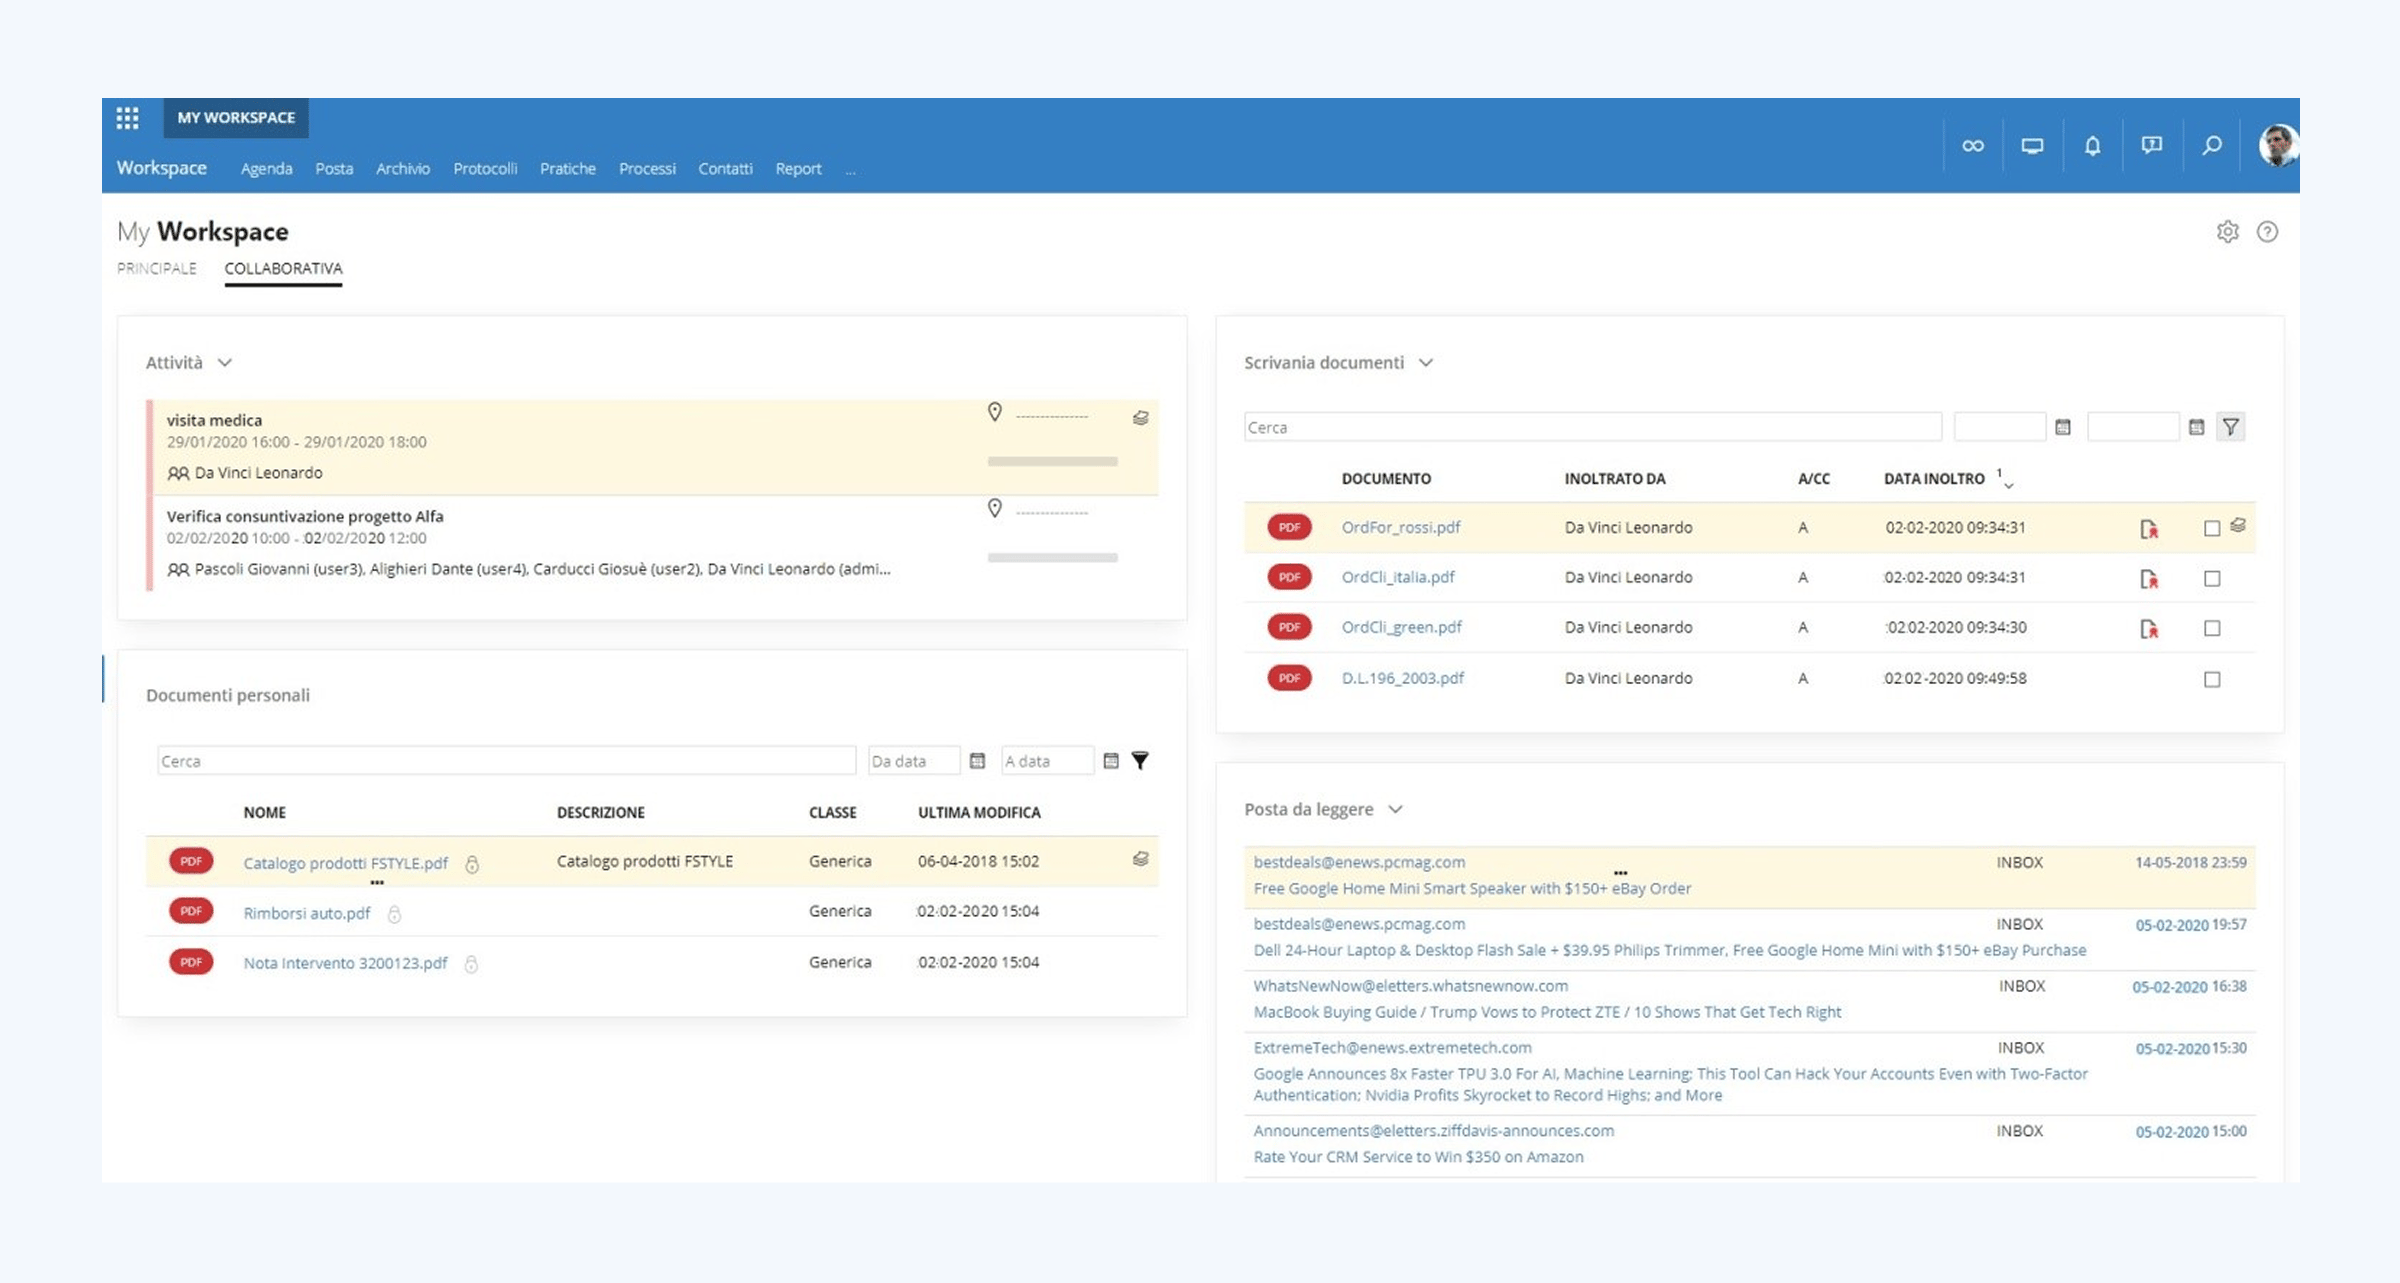Open the help question mark icon
The image size is (2400, 1283).
[x=2267, y=232]
